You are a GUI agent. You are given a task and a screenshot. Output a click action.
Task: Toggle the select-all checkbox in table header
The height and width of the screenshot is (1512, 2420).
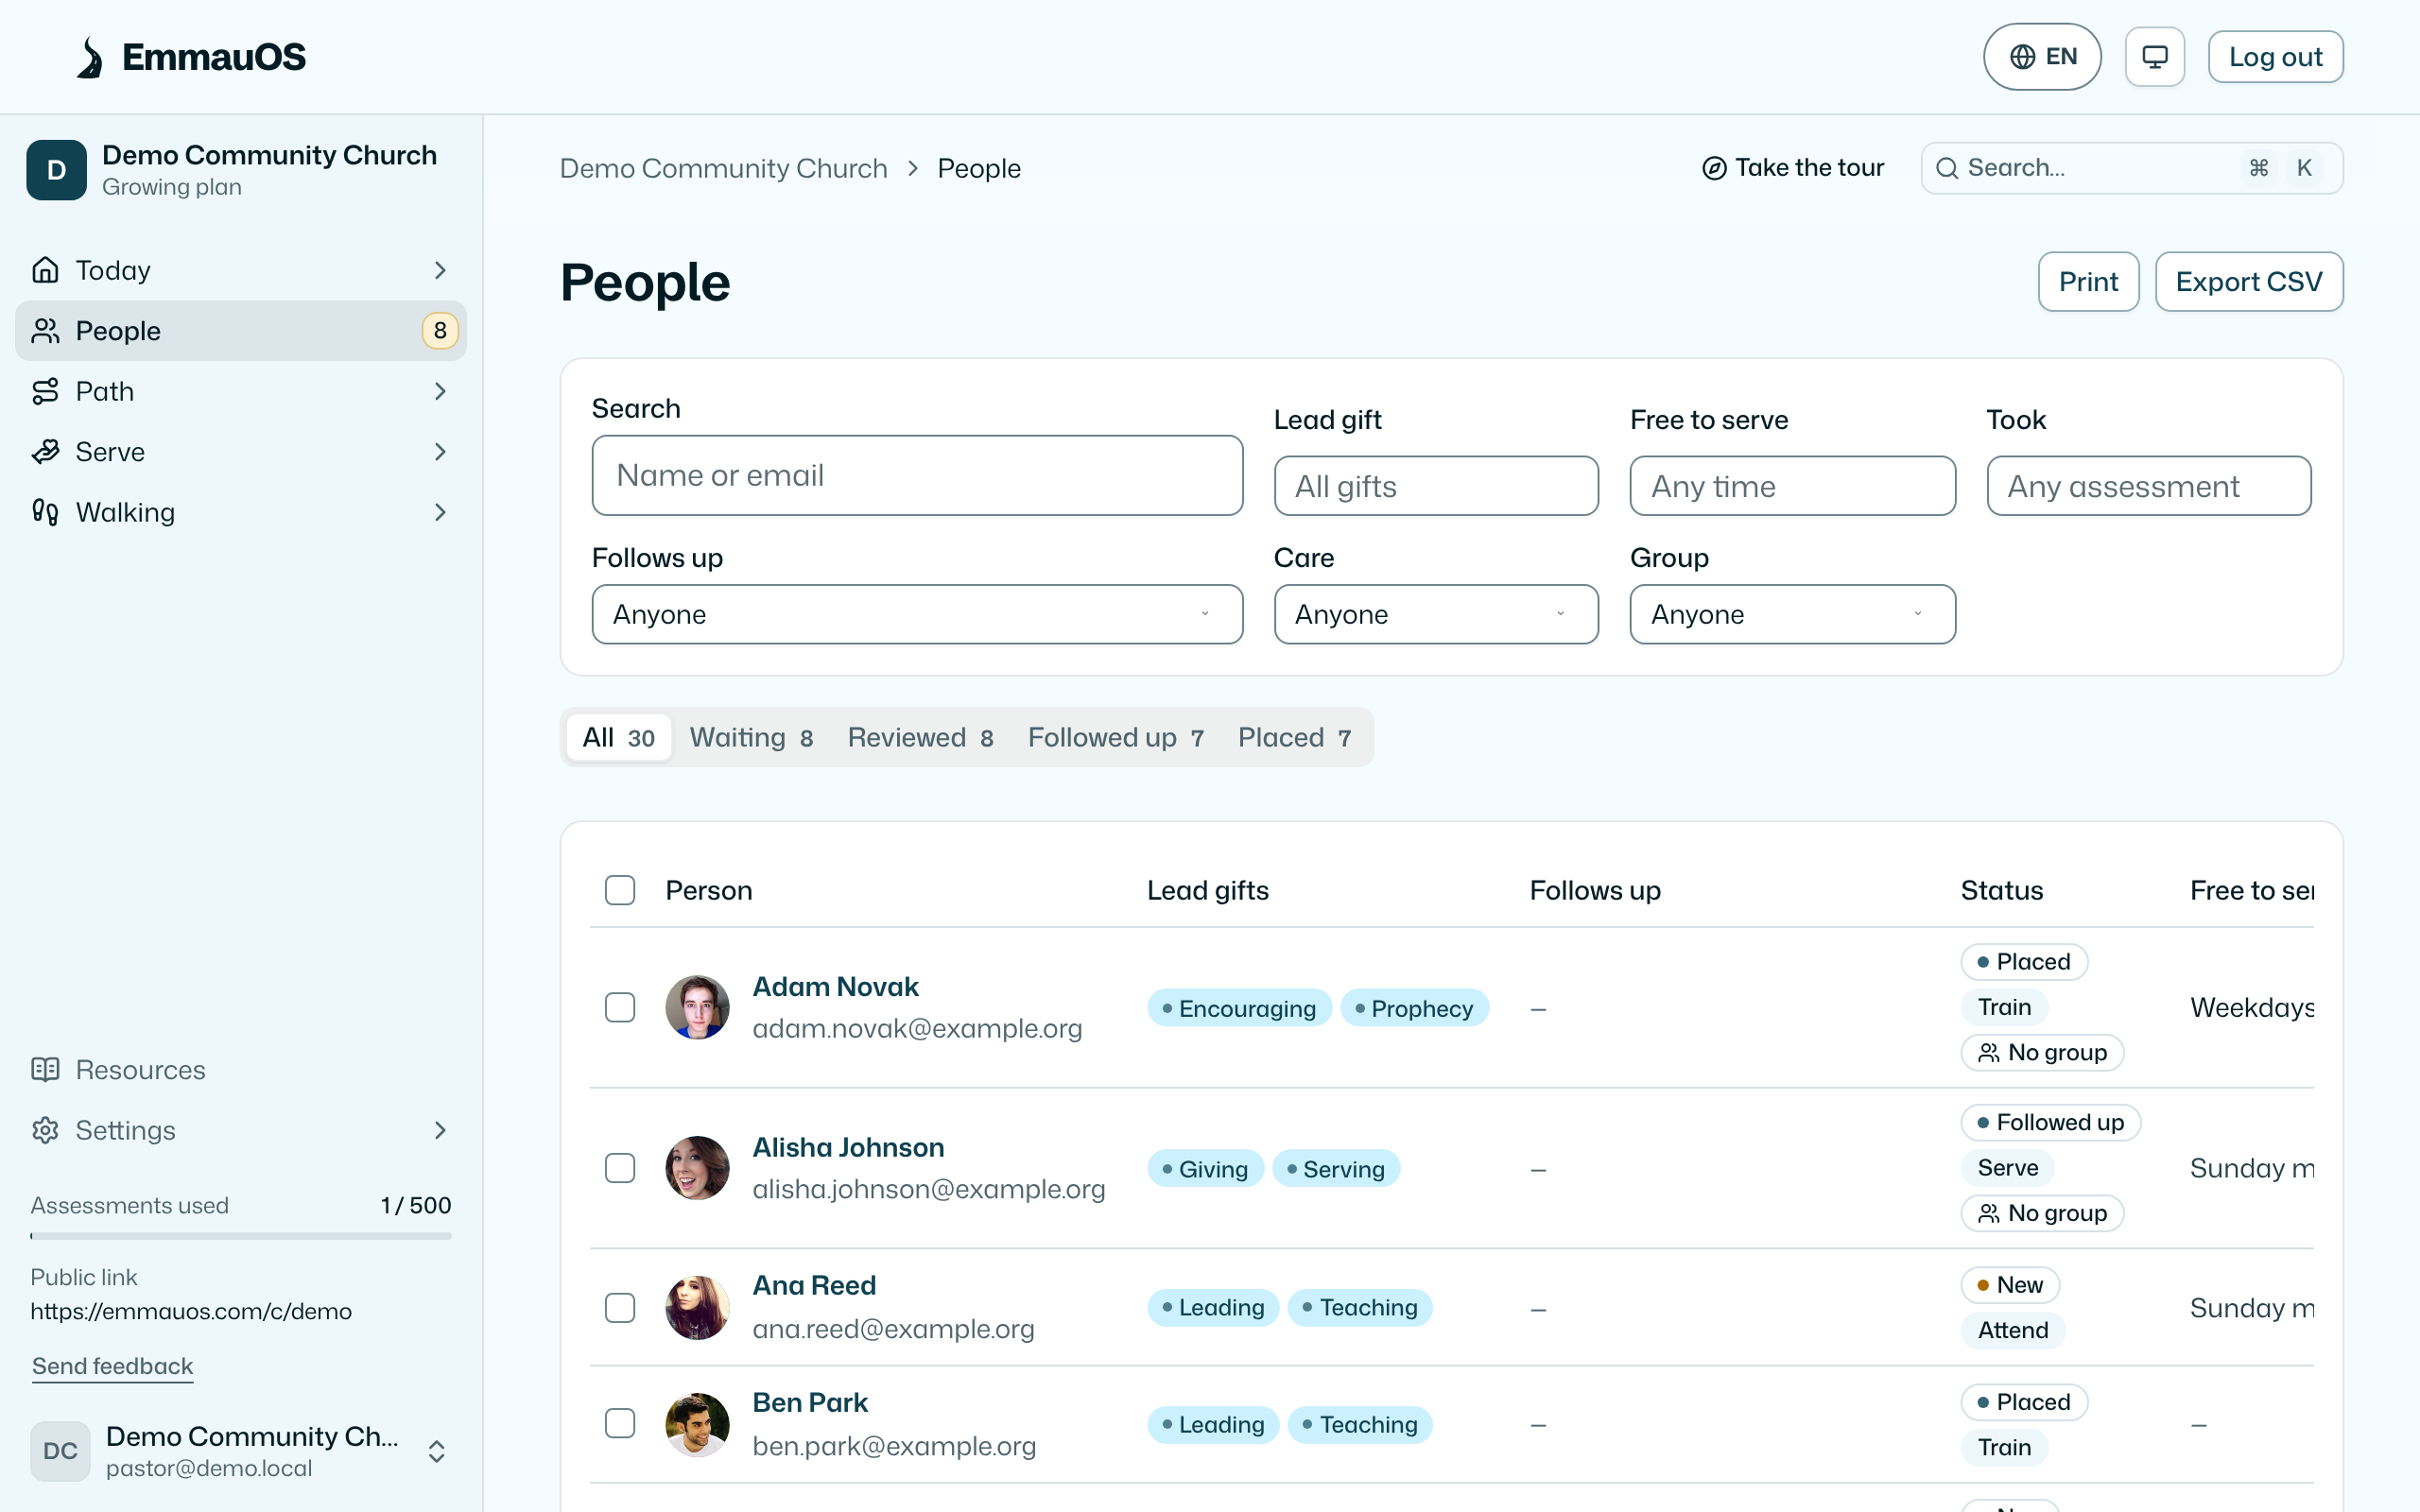click(x=620, y=890)
